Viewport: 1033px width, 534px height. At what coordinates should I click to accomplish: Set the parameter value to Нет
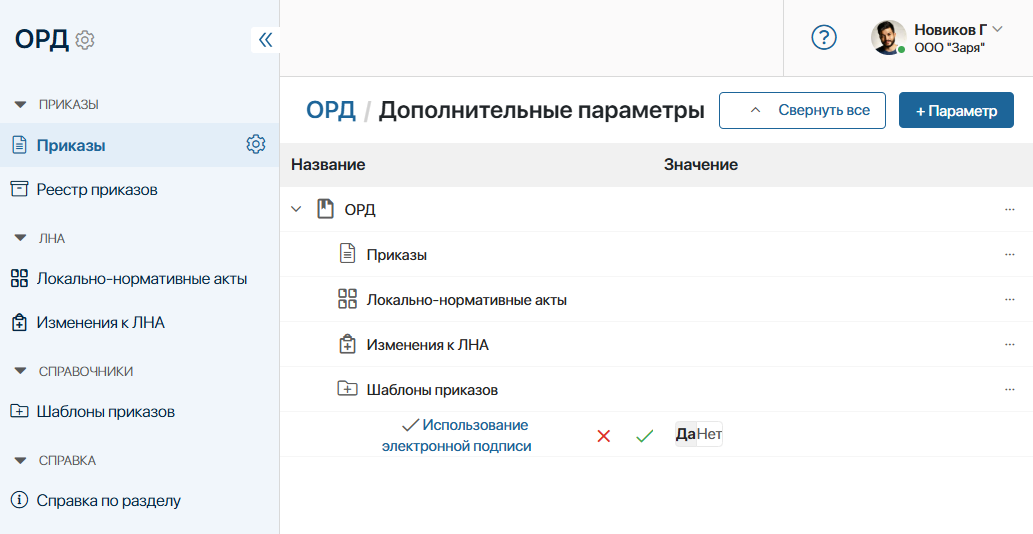709,434
